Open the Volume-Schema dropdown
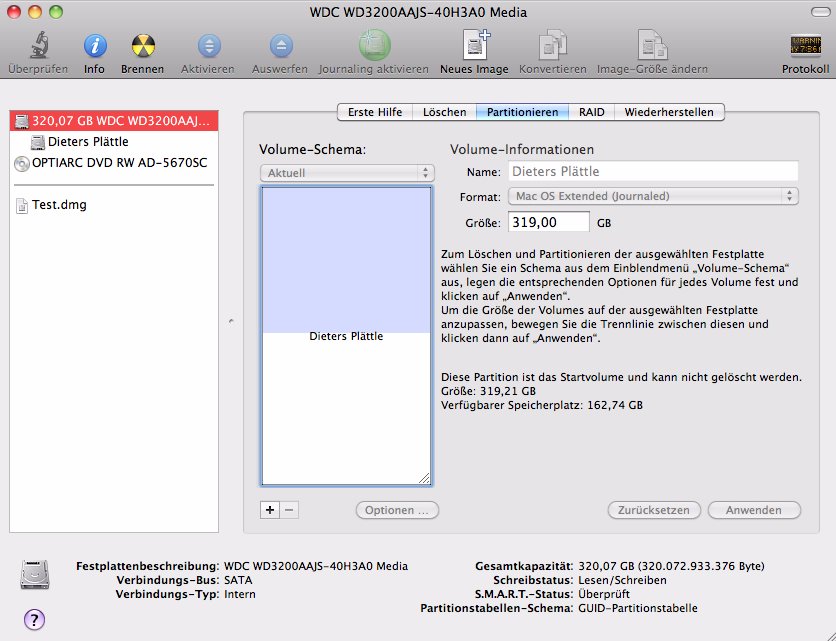The image size is (836, 641). click(345, 173)
